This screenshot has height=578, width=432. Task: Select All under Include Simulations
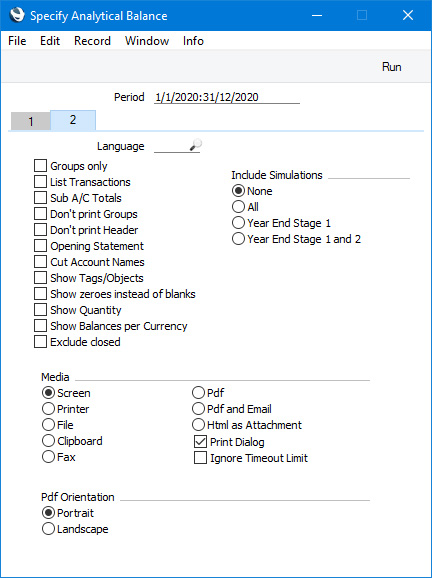click(238, 207)
